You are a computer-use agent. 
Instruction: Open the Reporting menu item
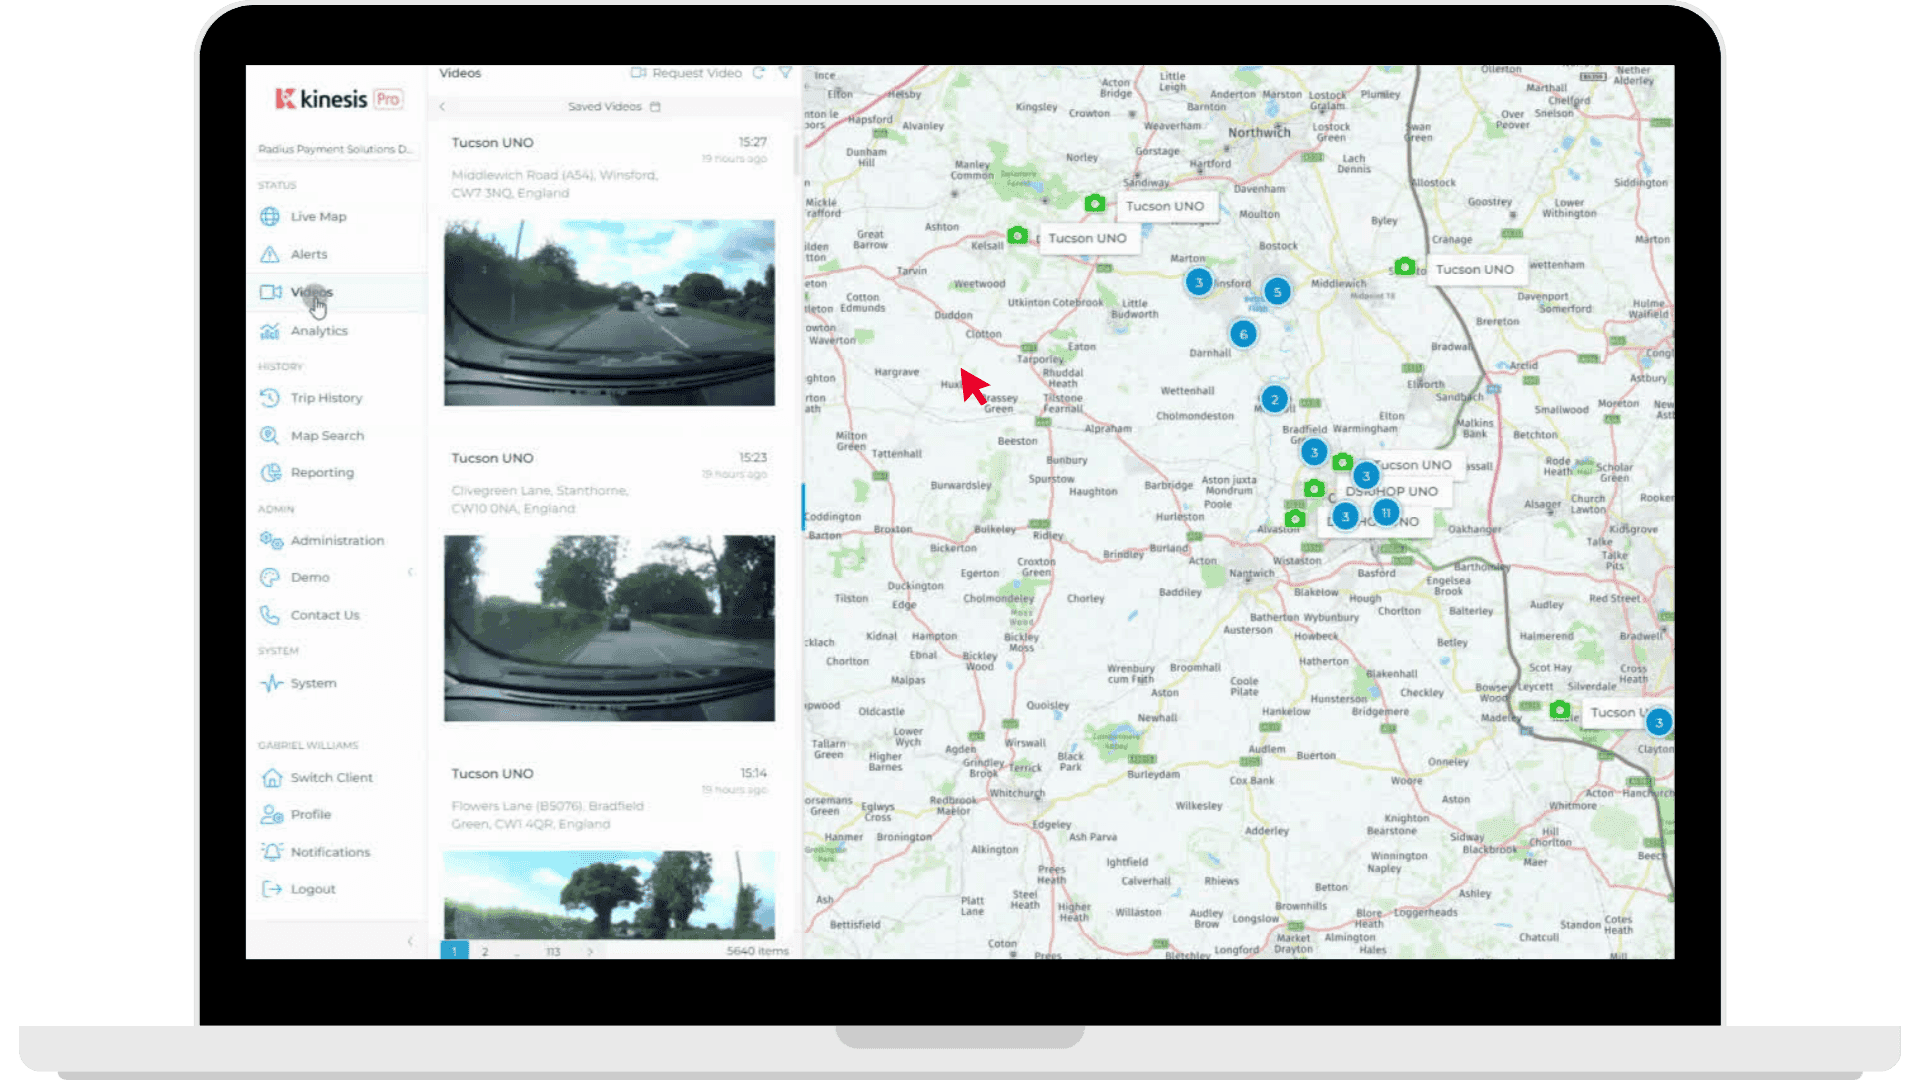(321, 473)
